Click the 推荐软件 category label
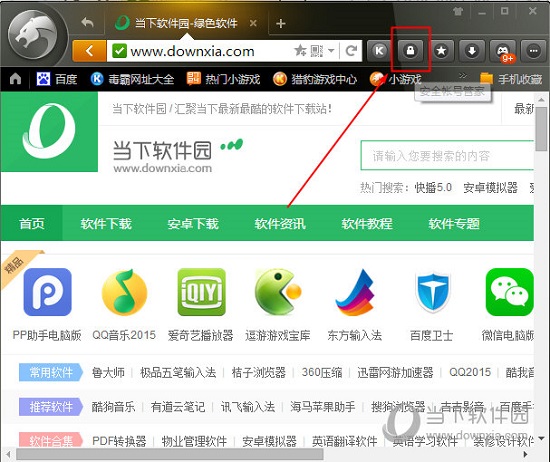 51,407
